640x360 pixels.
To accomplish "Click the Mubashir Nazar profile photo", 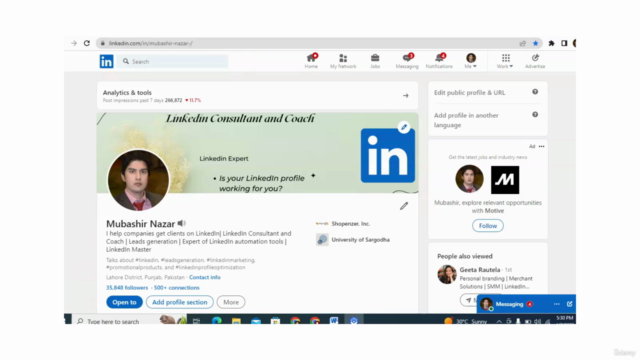I will 138,180.
